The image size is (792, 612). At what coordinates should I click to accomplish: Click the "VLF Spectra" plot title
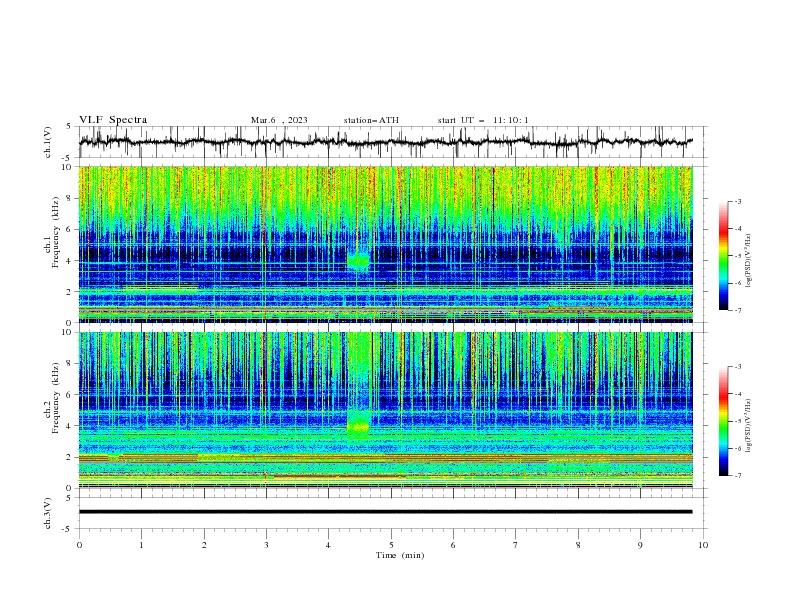[113, 120]
